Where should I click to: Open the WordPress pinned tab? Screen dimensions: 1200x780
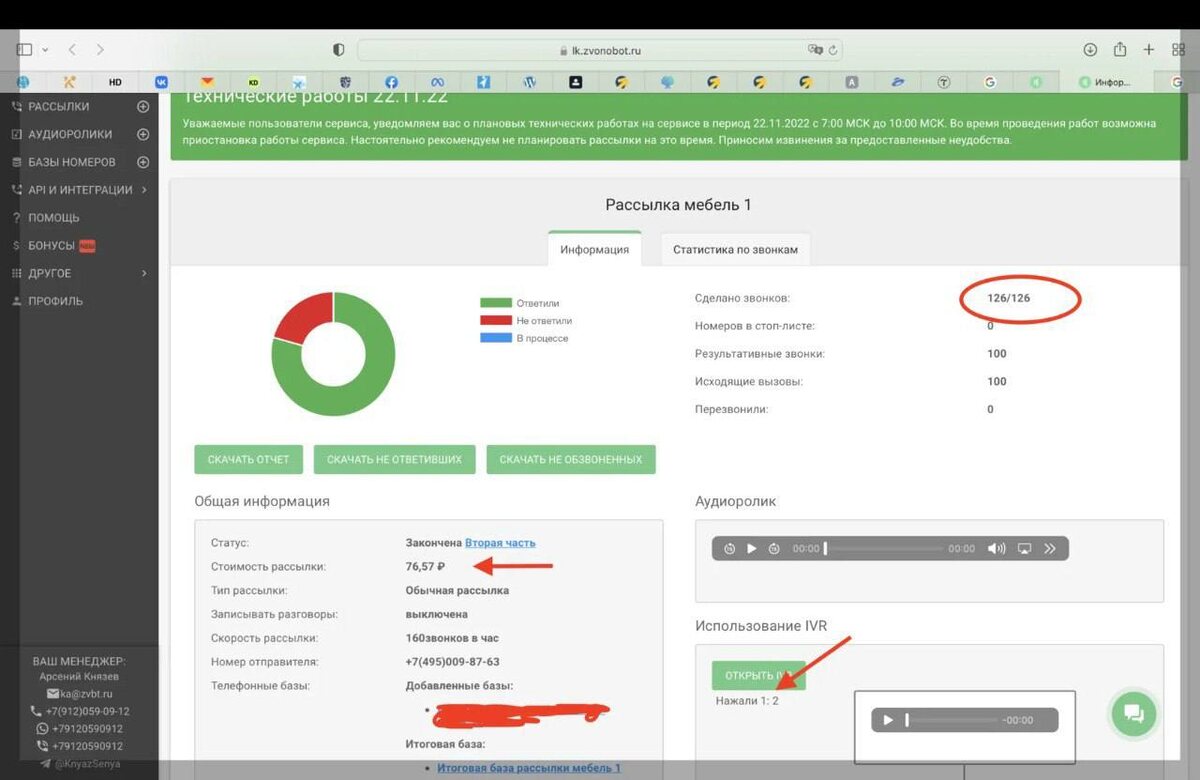tap(530, 82)
